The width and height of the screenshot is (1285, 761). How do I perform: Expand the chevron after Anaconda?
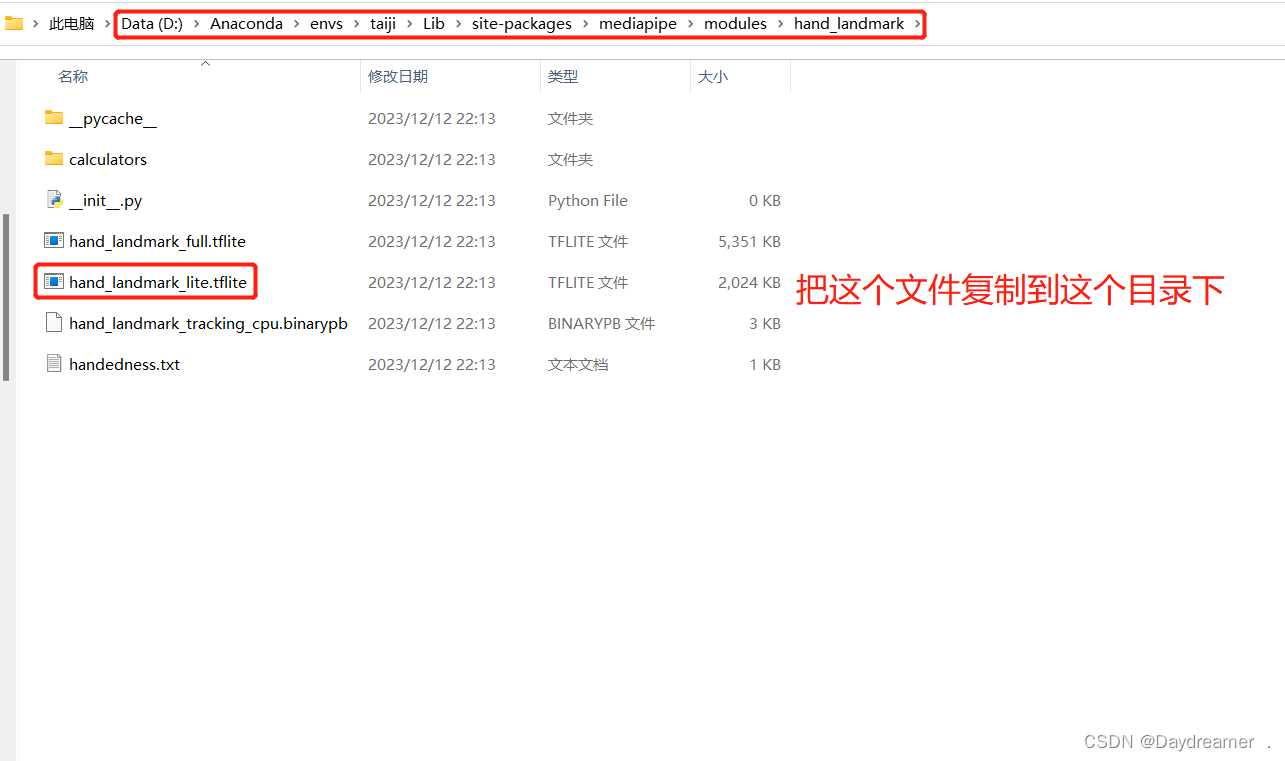[296, 24]
